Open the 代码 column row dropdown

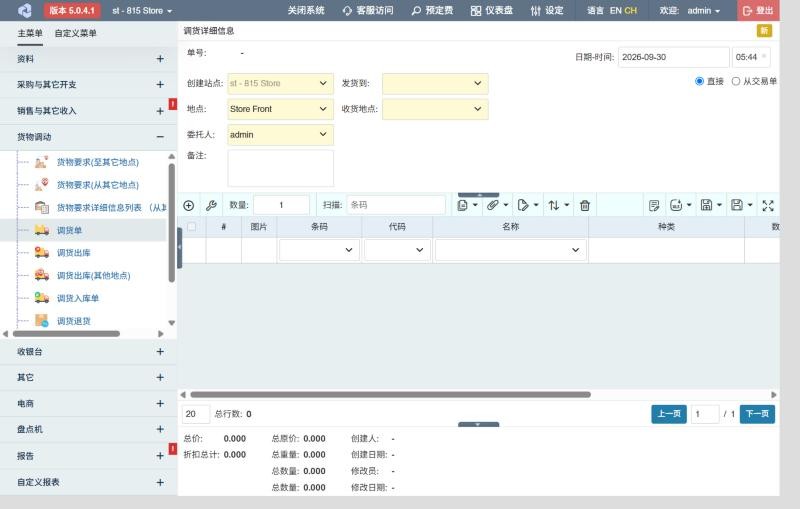coord(397,250)
